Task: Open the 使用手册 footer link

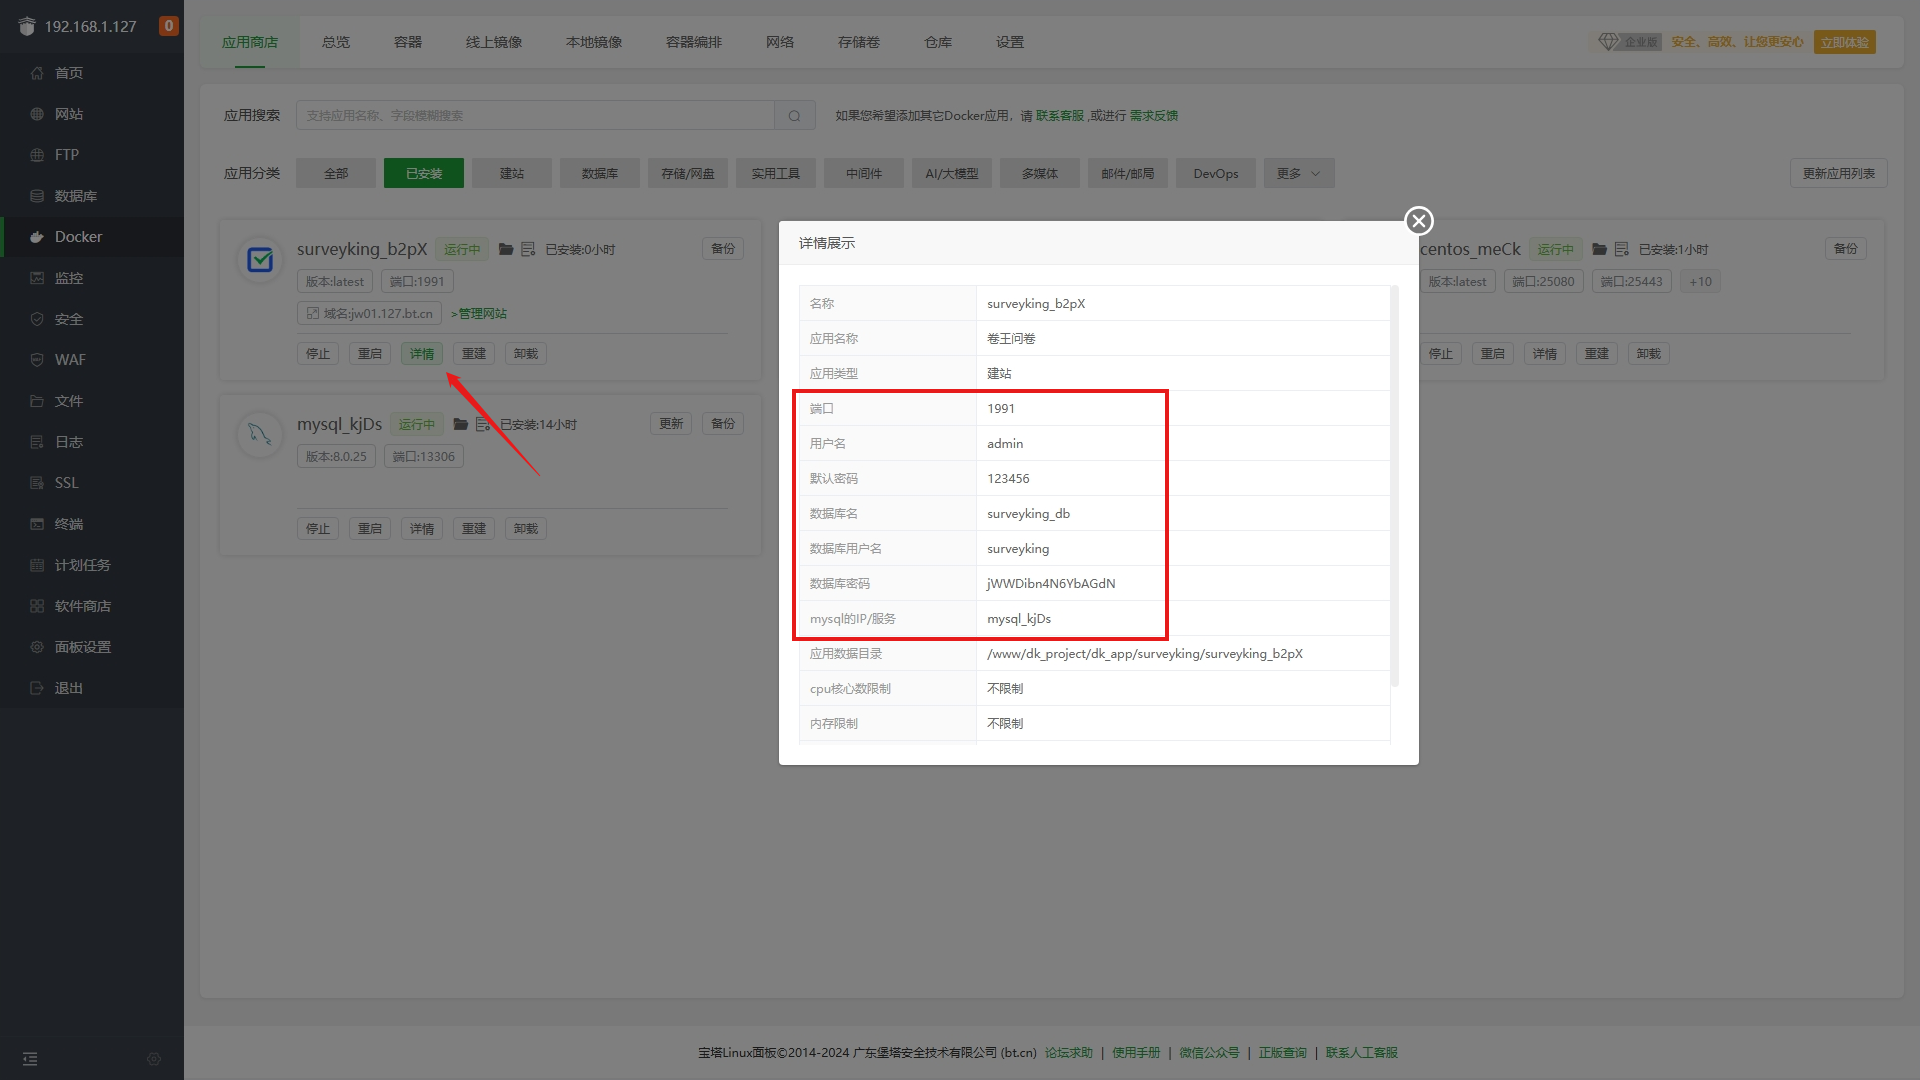Action: click(1136, 1052)
